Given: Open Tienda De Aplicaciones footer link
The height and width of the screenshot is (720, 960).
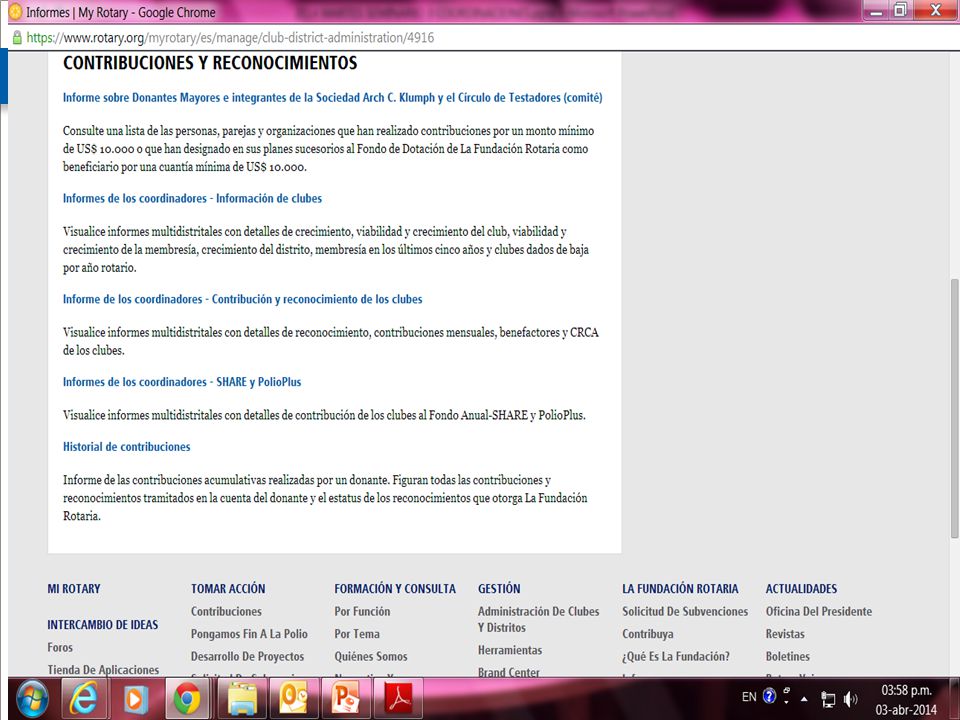Looking at the screenshot, I should pos(103,670).
